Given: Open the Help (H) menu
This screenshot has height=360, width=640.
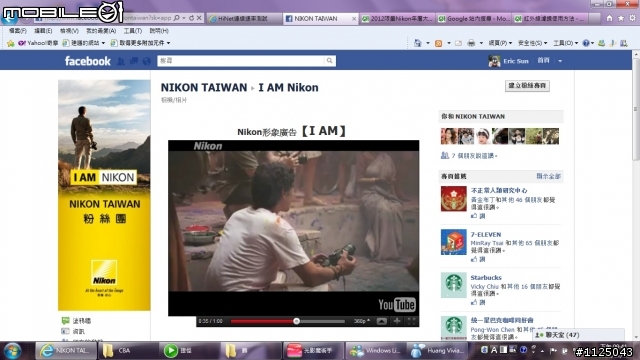Looking at the screenshot, I should (159, 31).
